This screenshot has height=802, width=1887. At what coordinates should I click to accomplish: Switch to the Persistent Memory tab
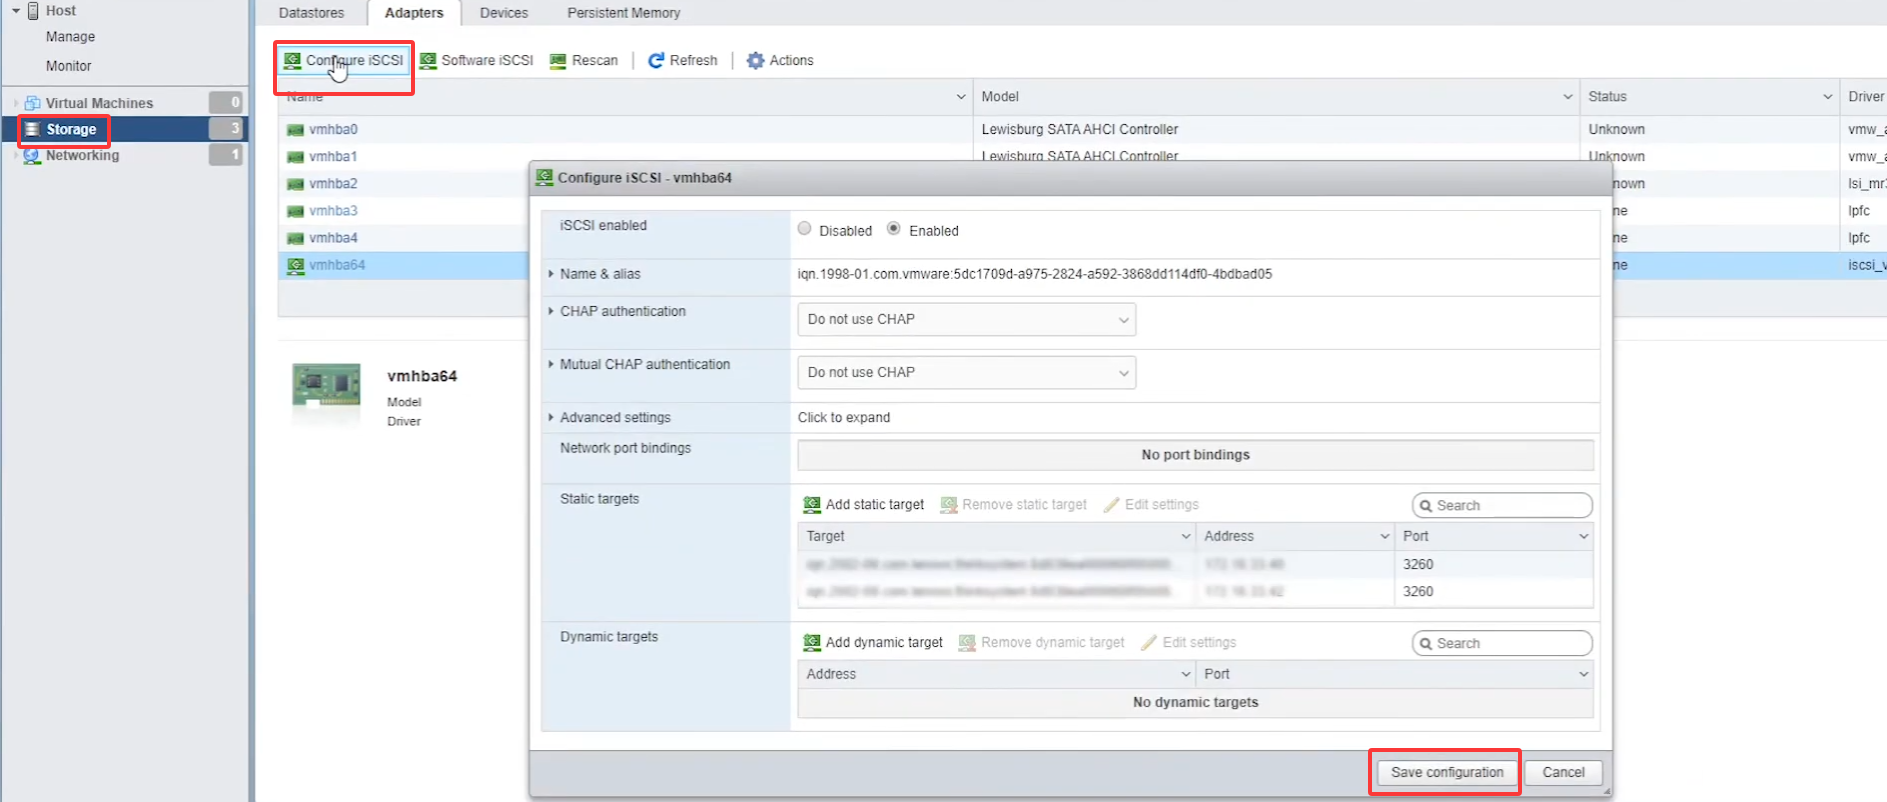coord(624,13)
